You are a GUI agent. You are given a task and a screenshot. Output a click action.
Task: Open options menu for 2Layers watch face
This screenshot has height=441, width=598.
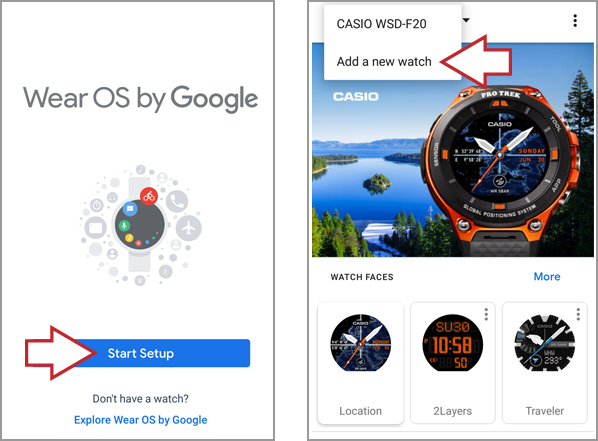click(486, 314)
